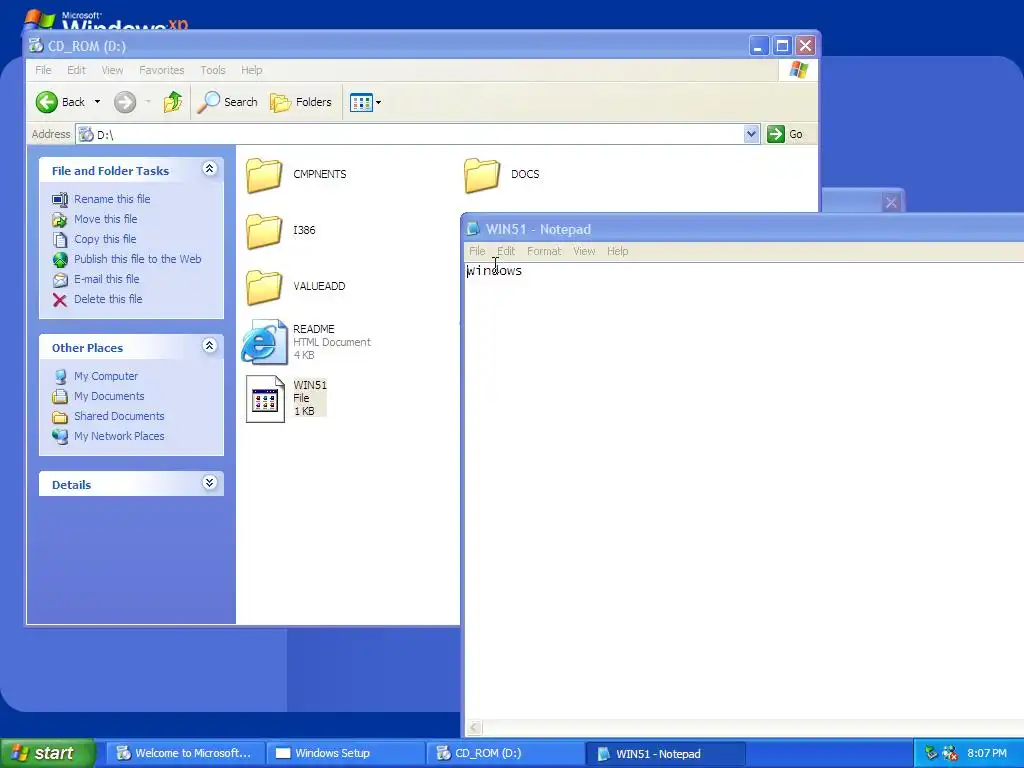Click Delete this file task

(x=108, y=298)
